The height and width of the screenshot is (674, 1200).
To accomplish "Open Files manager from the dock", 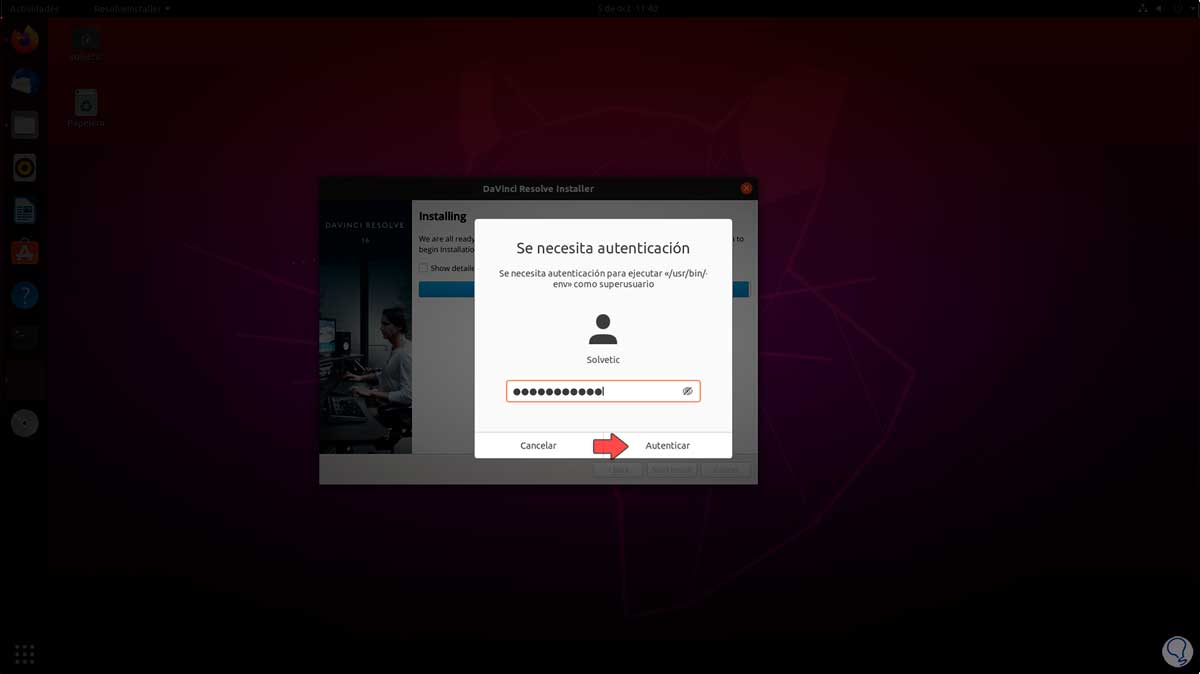I will [x=25, y=125].
